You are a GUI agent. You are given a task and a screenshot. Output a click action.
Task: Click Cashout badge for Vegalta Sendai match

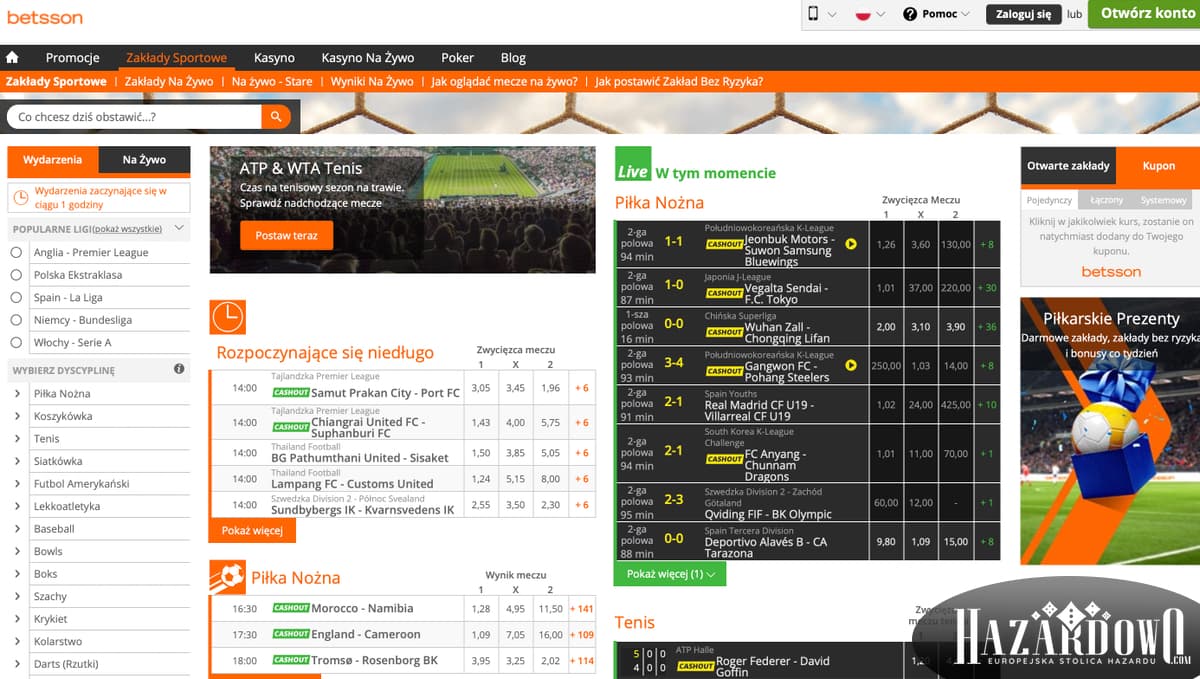[x=724, y=293]
